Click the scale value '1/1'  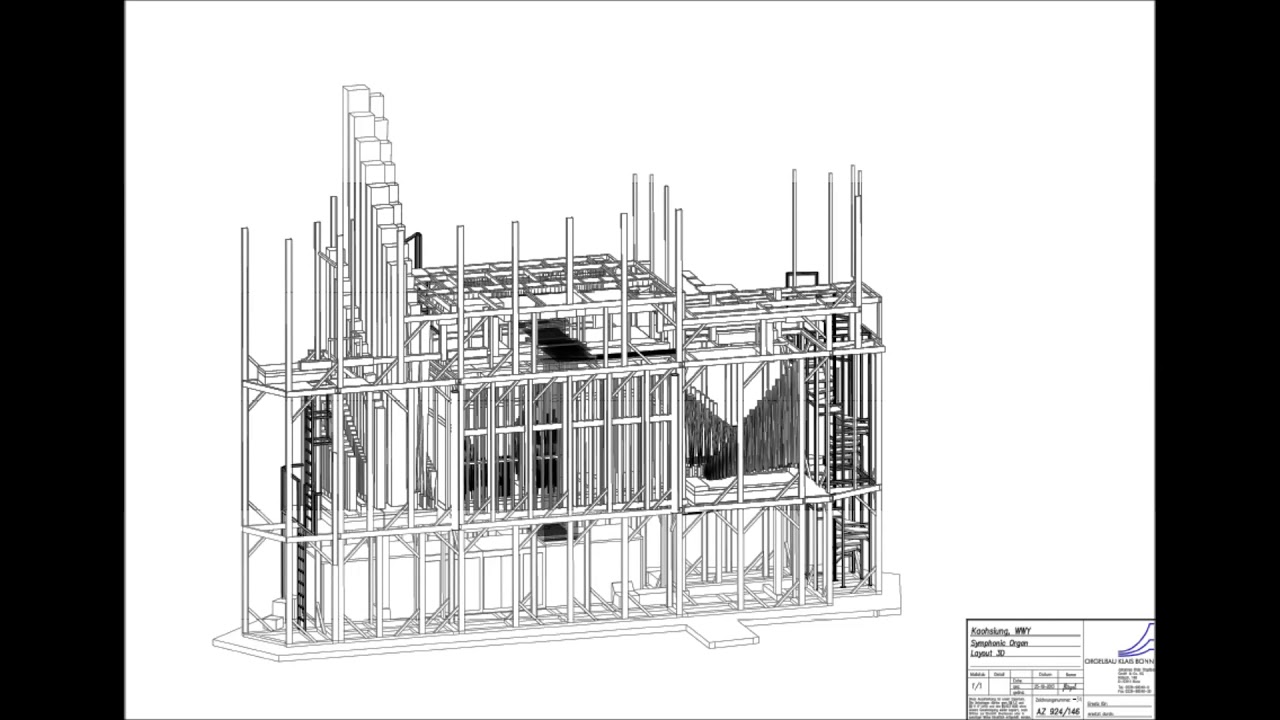pyautogui.click(x=977, y=686)
